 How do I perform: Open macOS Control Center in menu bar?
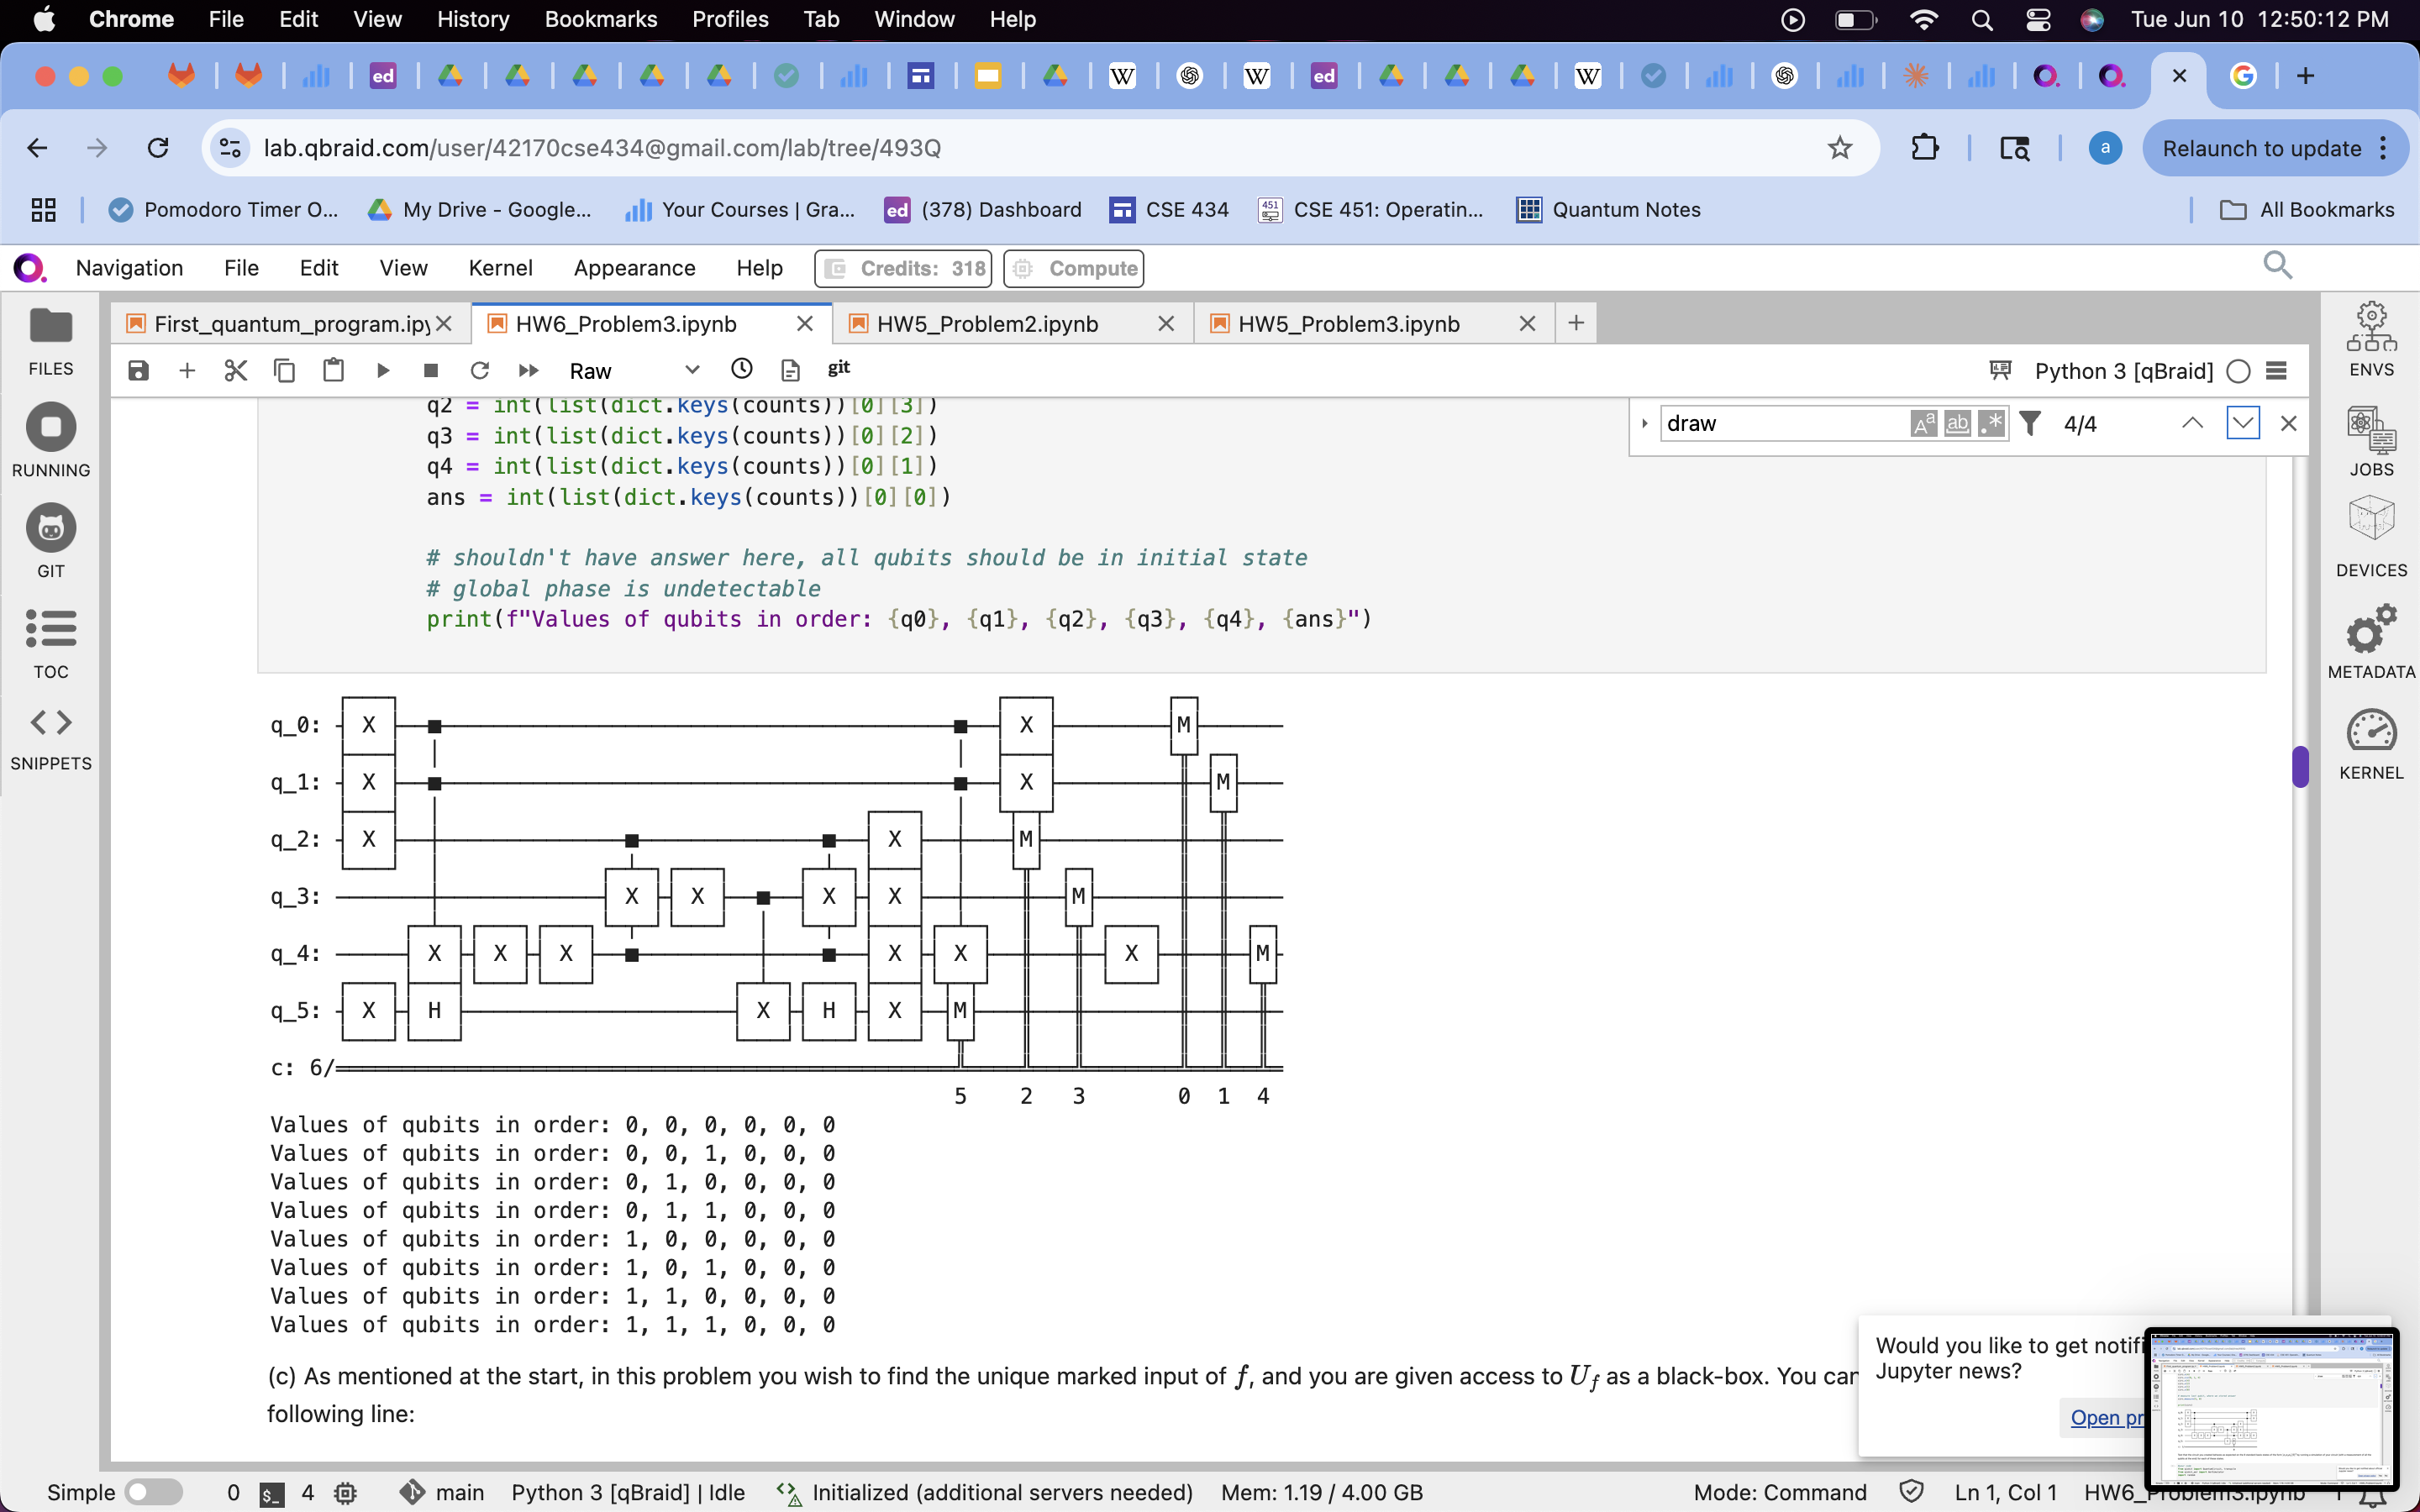[x=2037, y=19]
